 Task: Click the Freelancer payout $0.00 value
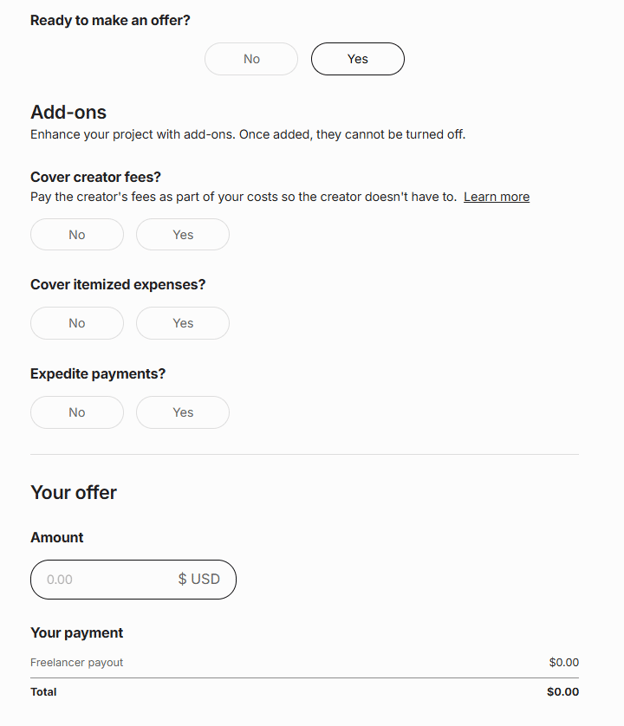point(563,662)
